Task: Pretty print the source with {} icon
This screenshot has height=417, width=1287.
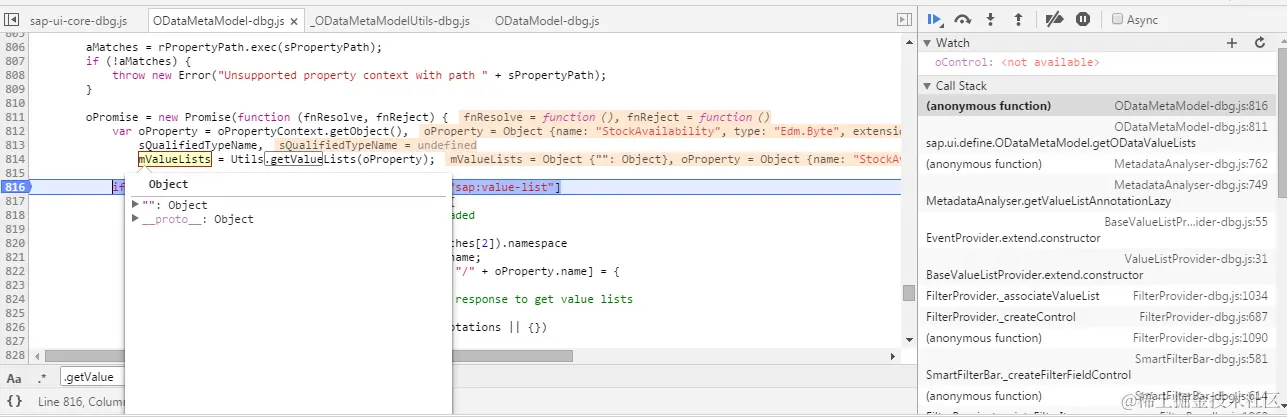Action: point(14,401)
